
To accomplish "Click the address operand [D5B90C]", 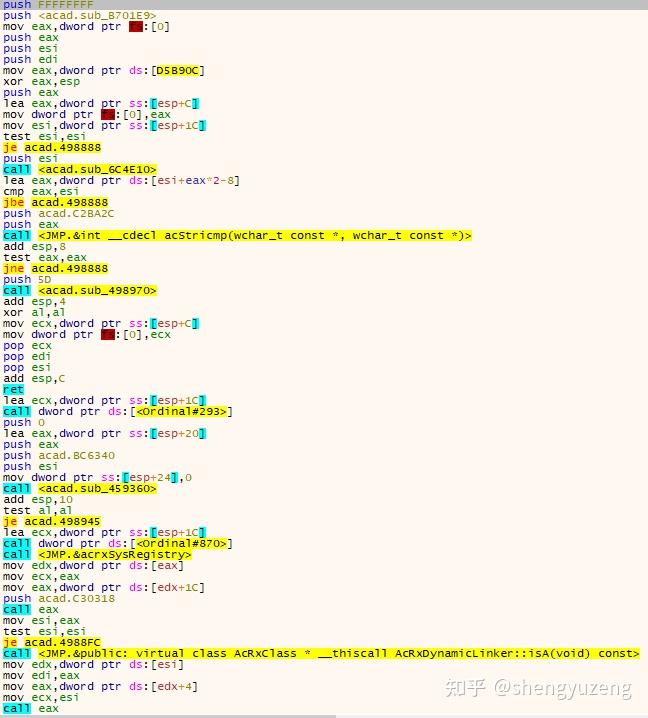I will tap(178, 71).
